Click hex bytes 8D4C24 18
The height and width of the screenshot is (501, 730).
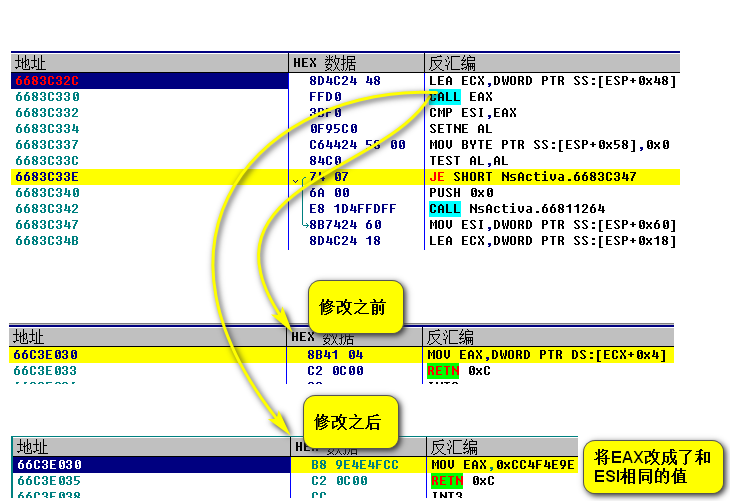pos(345,241)
